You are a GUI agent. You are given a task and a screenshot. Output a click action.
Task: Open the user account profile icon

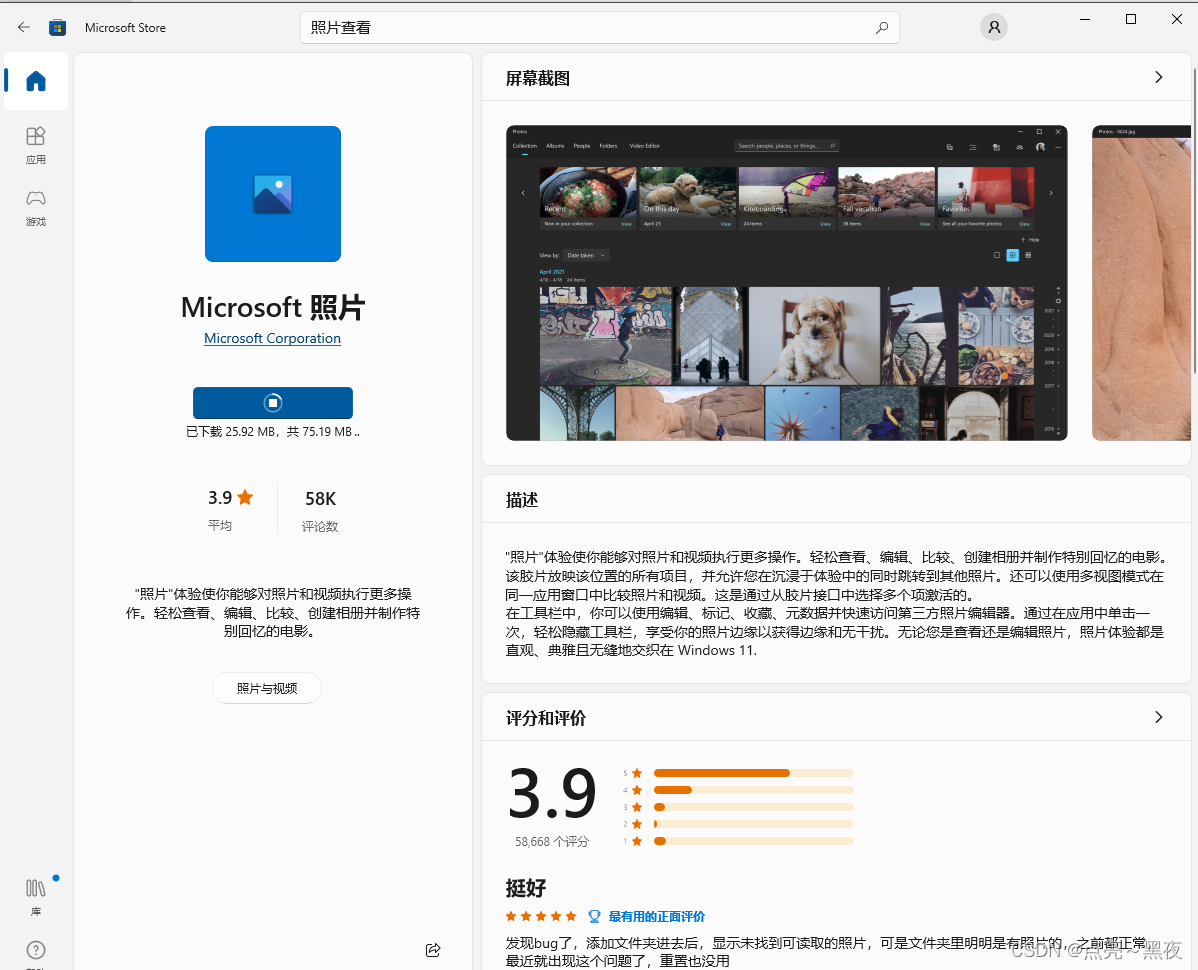993,27
